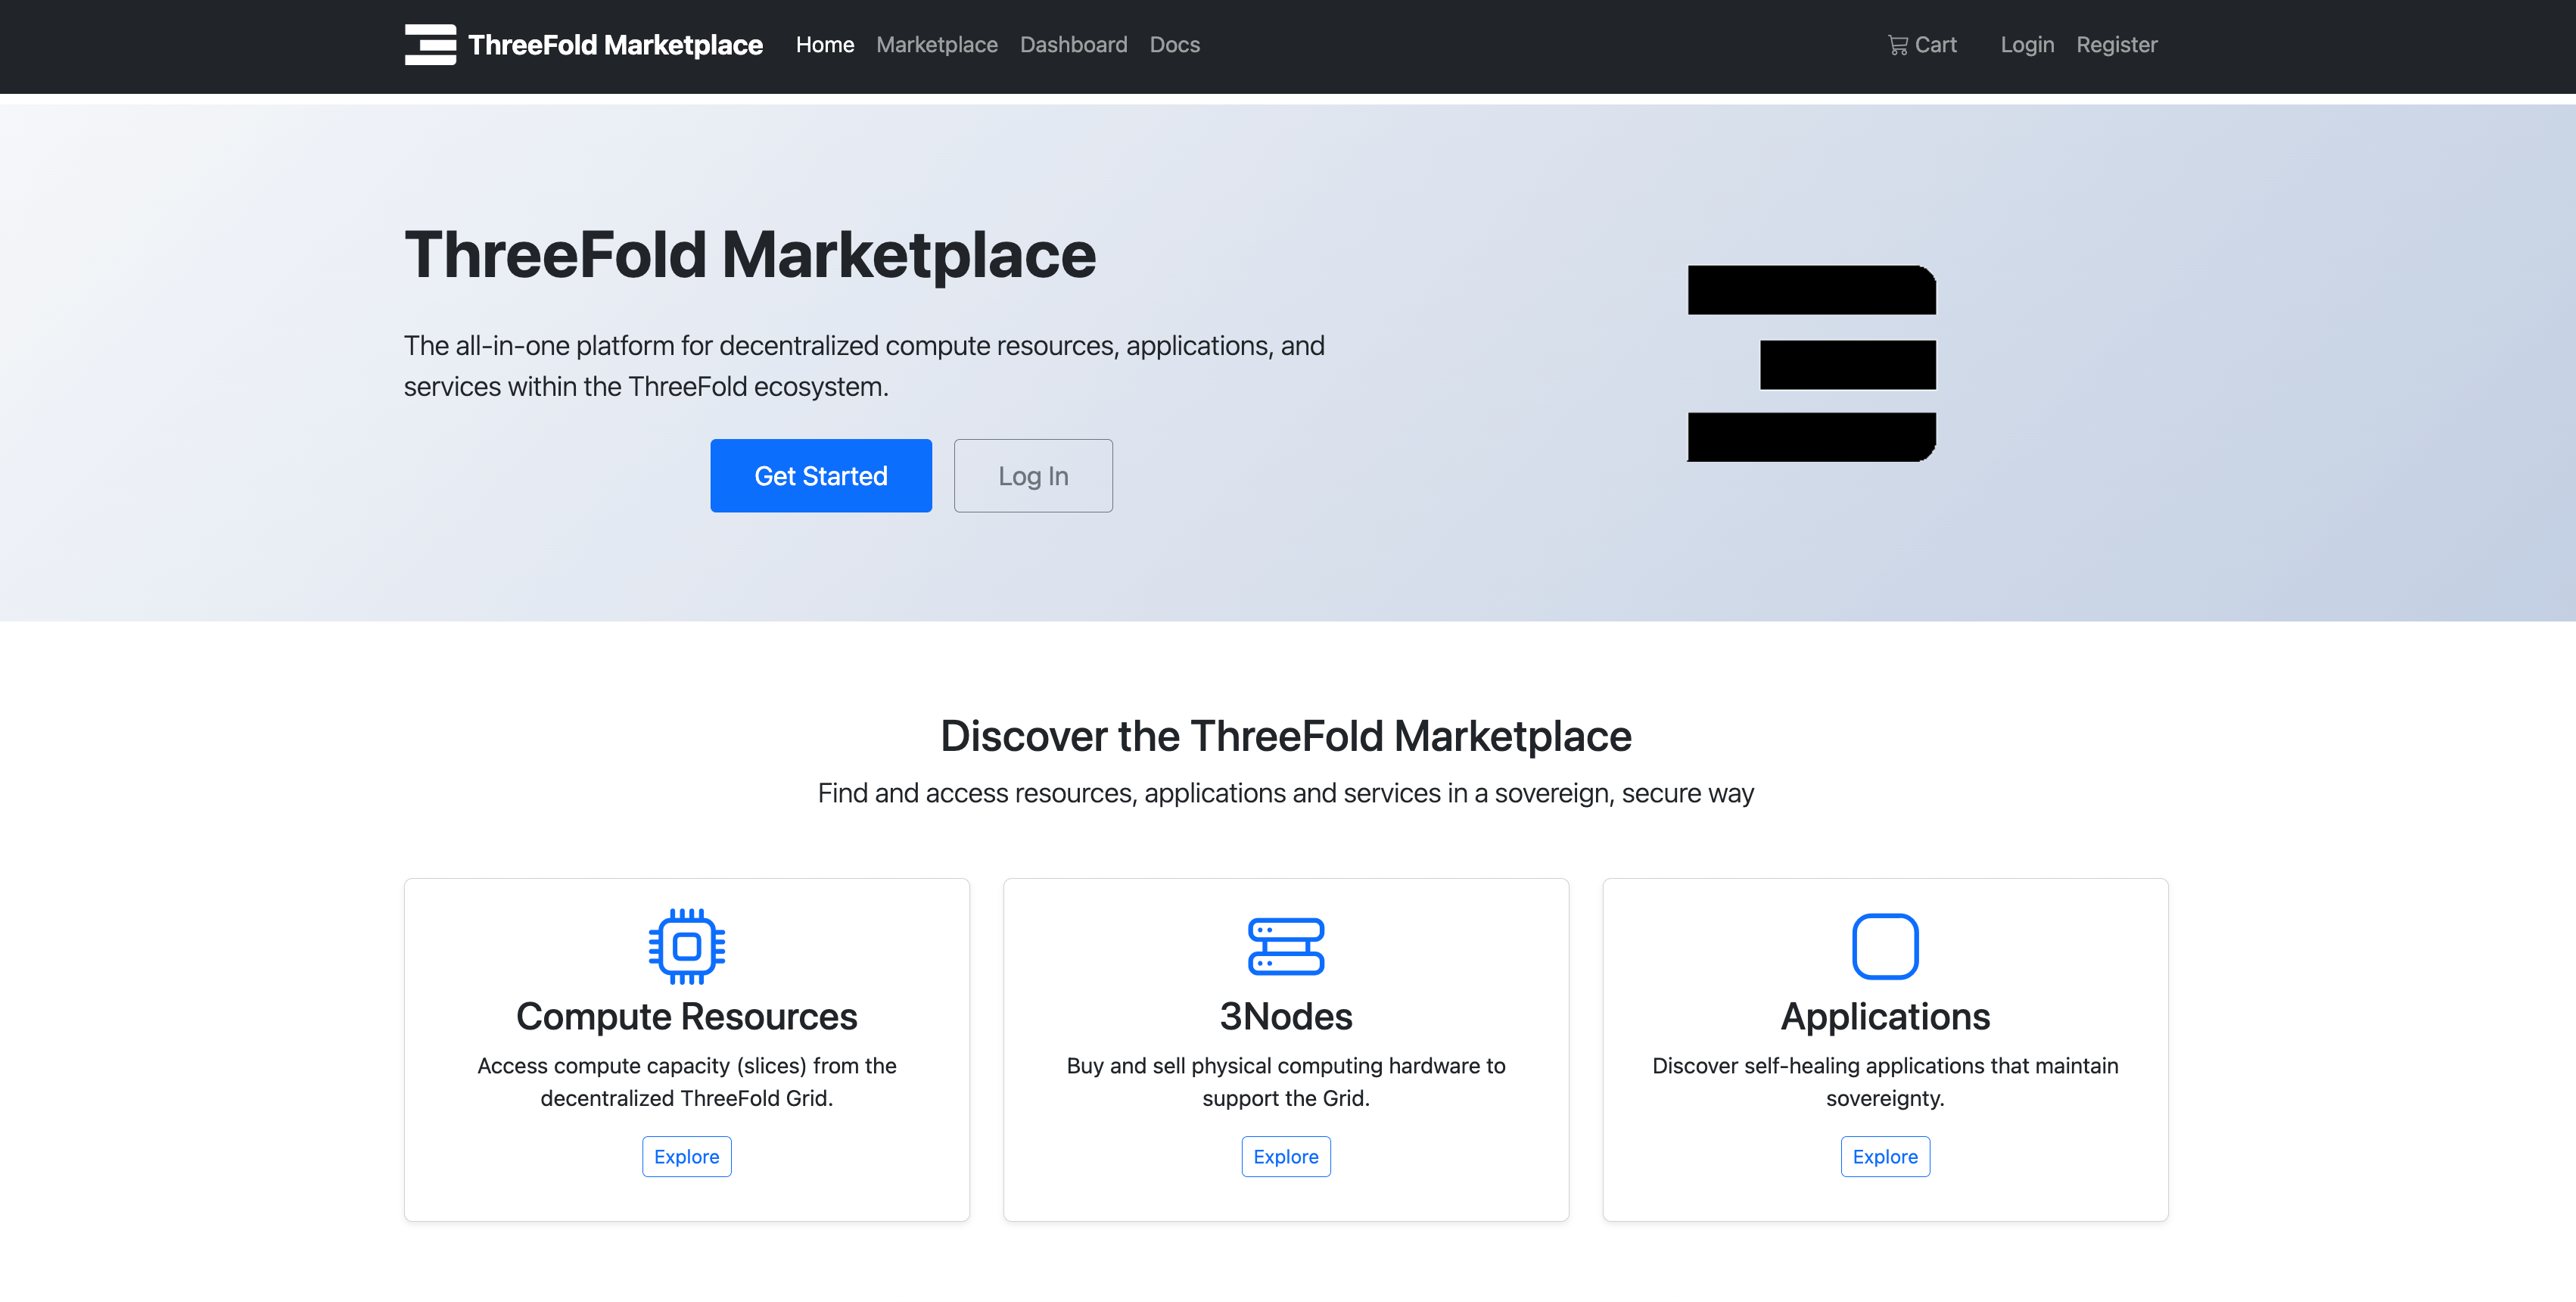2576x1302 pixels.
Task: Click the ThreeFold Marketplace brand text
Action: coord(615,45)
